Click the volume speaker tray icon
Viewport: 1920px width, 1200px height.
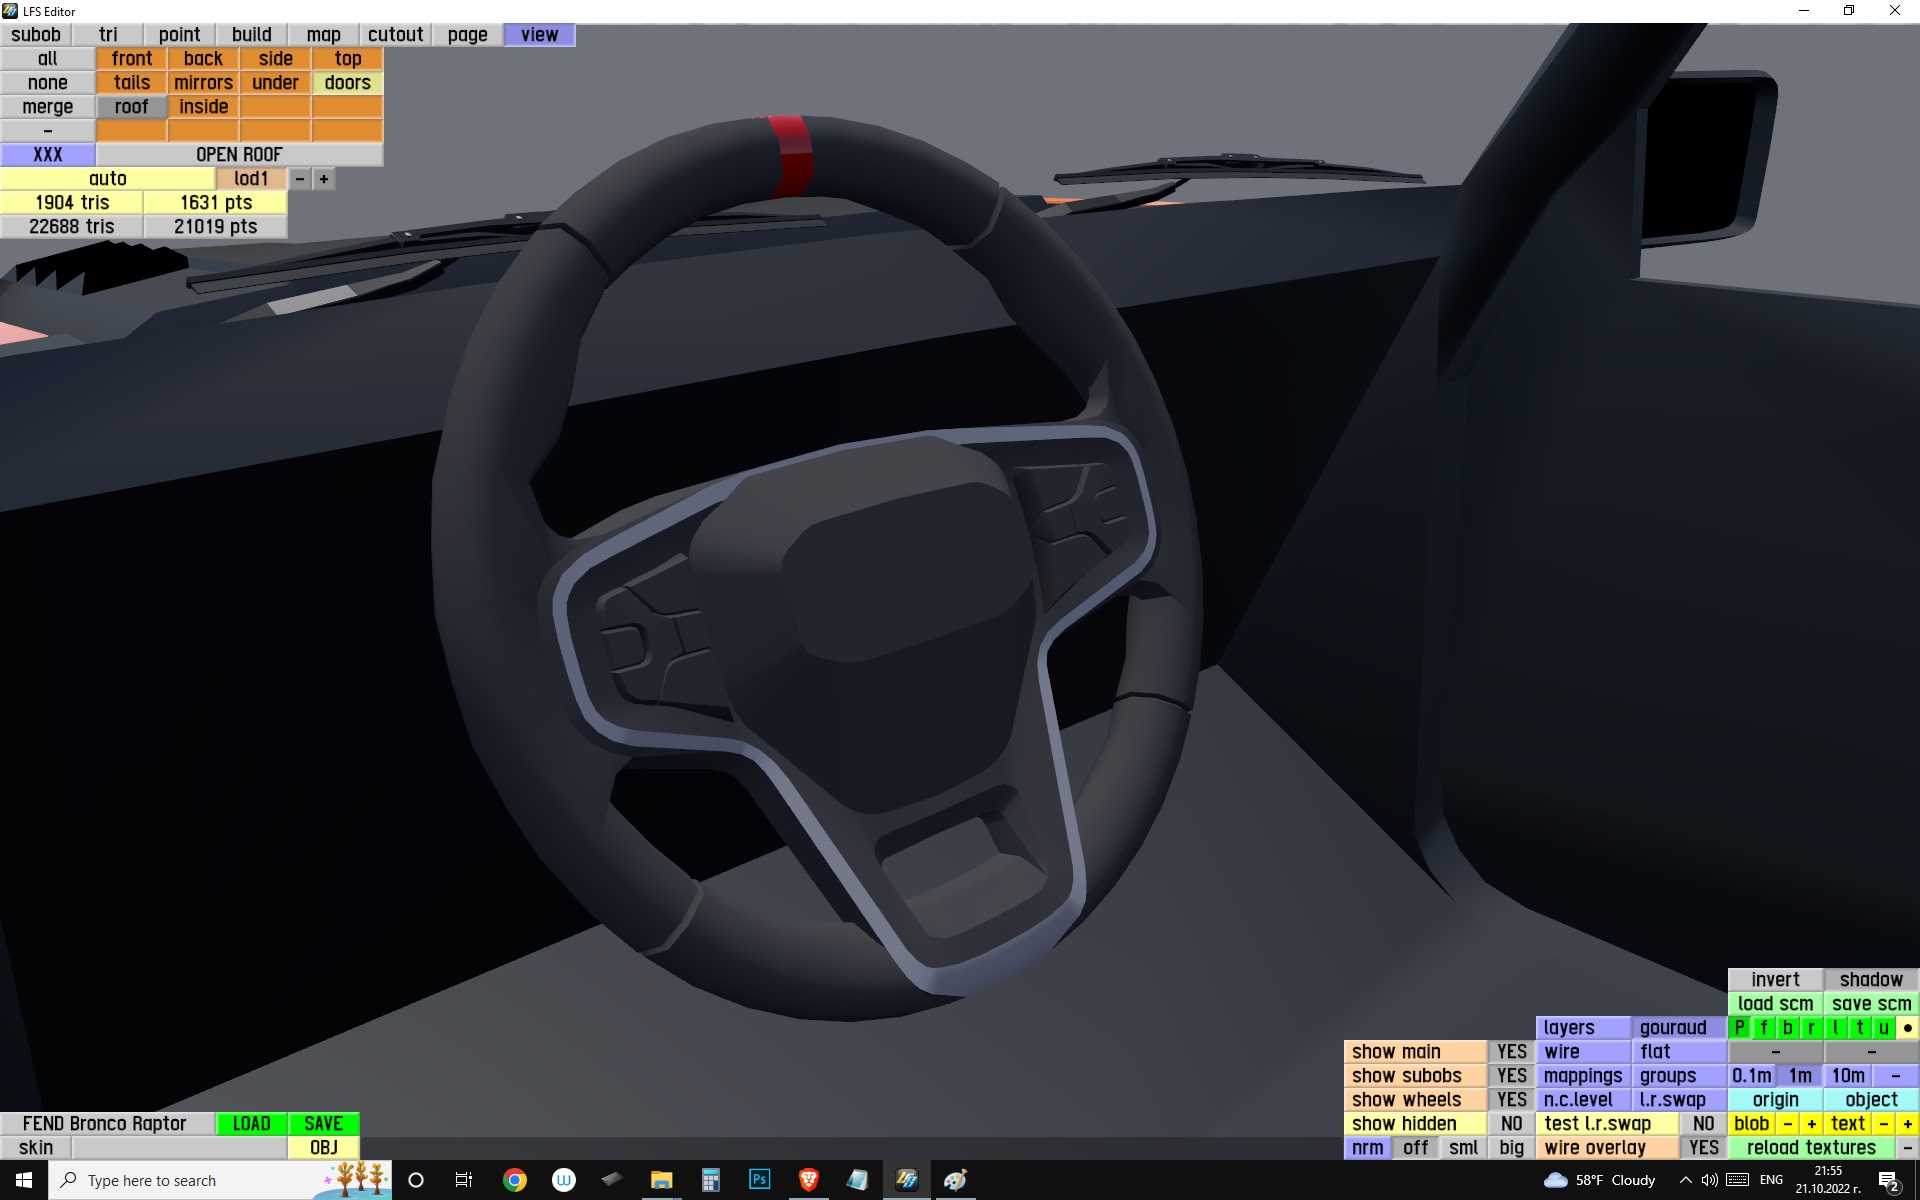[x=1710, y=1180]
